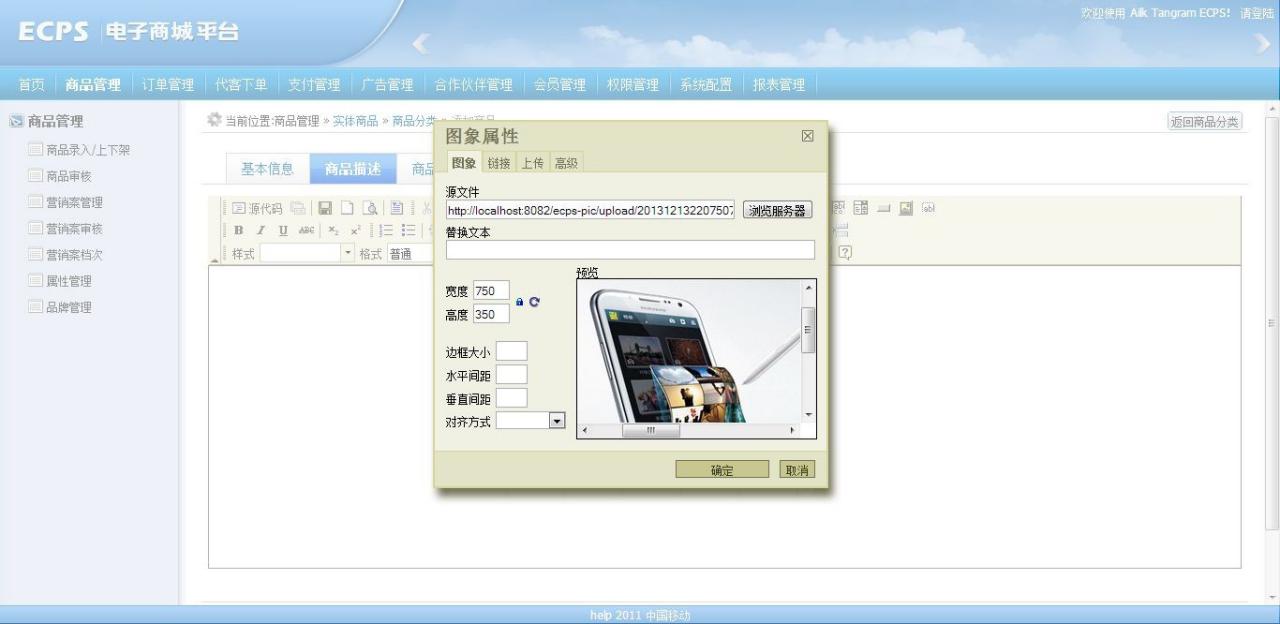
Task: Click the Italic formatting icon
Action: [x=260, y=230]
